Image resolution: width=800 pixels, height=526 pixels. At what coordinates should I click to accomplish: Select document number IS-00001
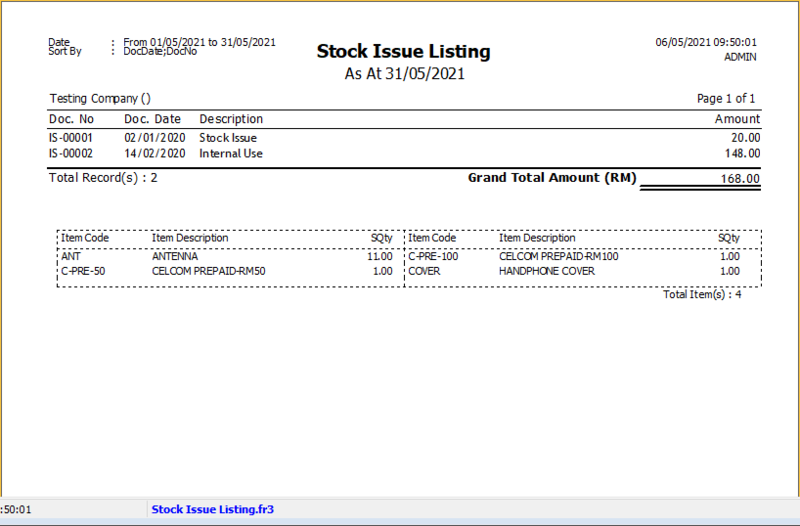point(71,138)
